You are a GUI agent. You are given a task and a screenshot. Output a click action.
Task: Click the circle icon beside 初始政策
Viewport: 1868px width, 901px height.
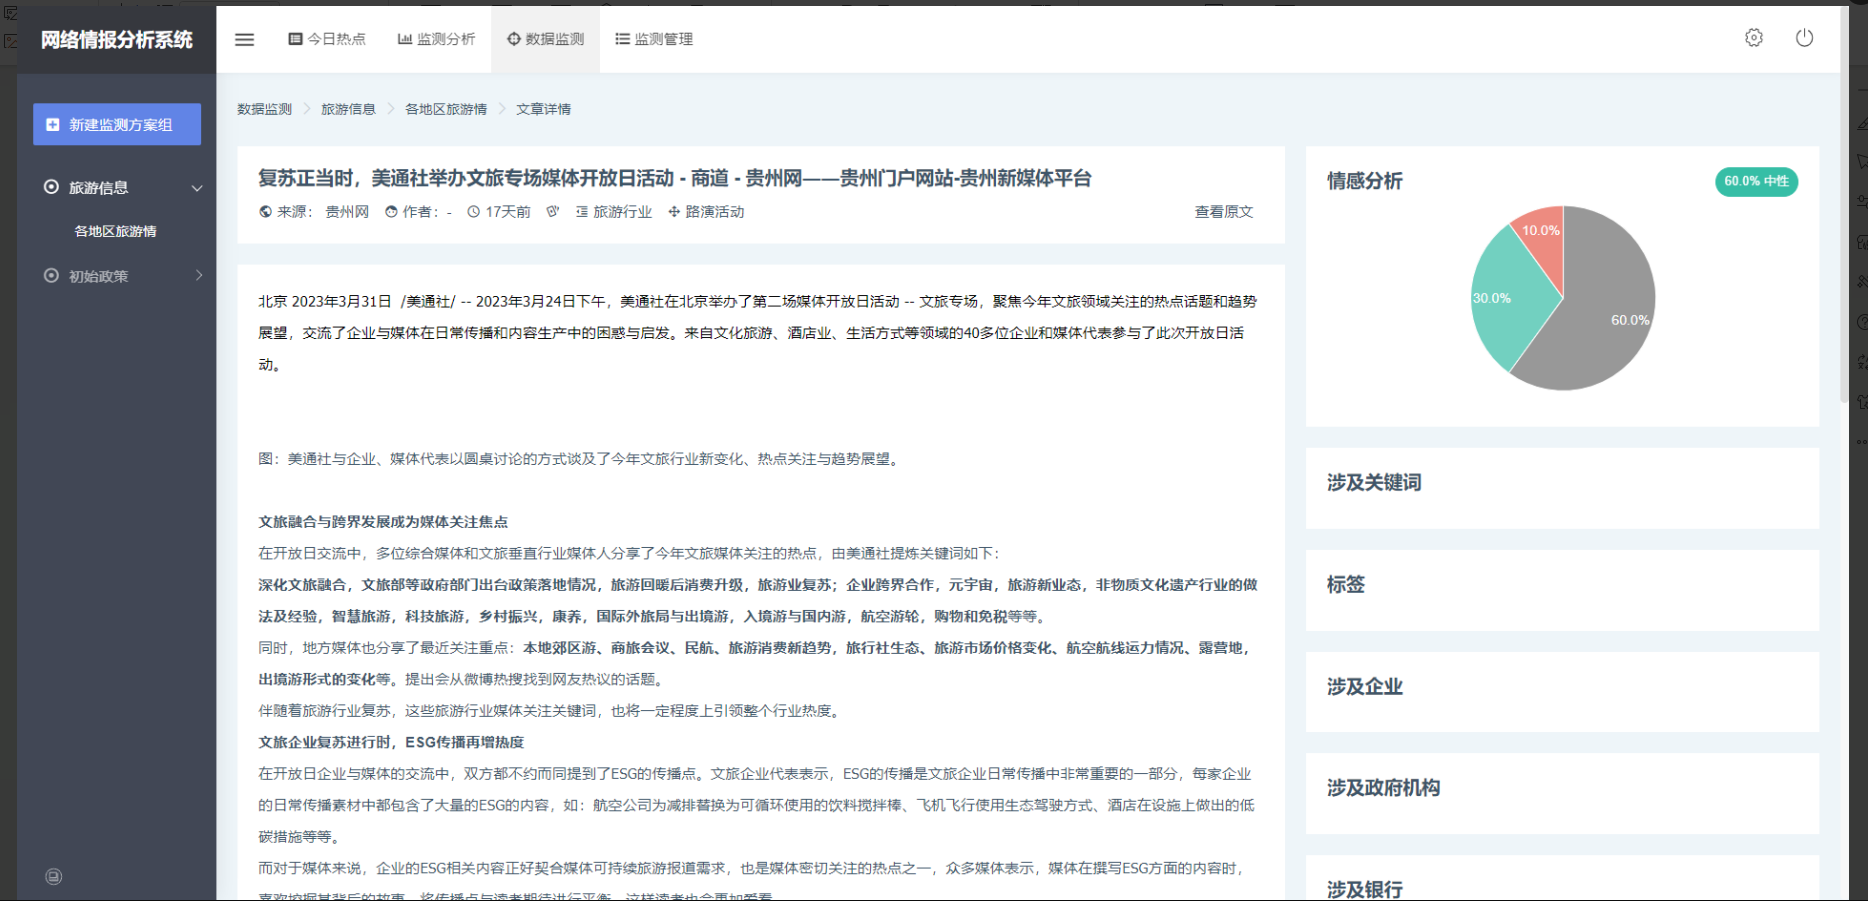51,275
